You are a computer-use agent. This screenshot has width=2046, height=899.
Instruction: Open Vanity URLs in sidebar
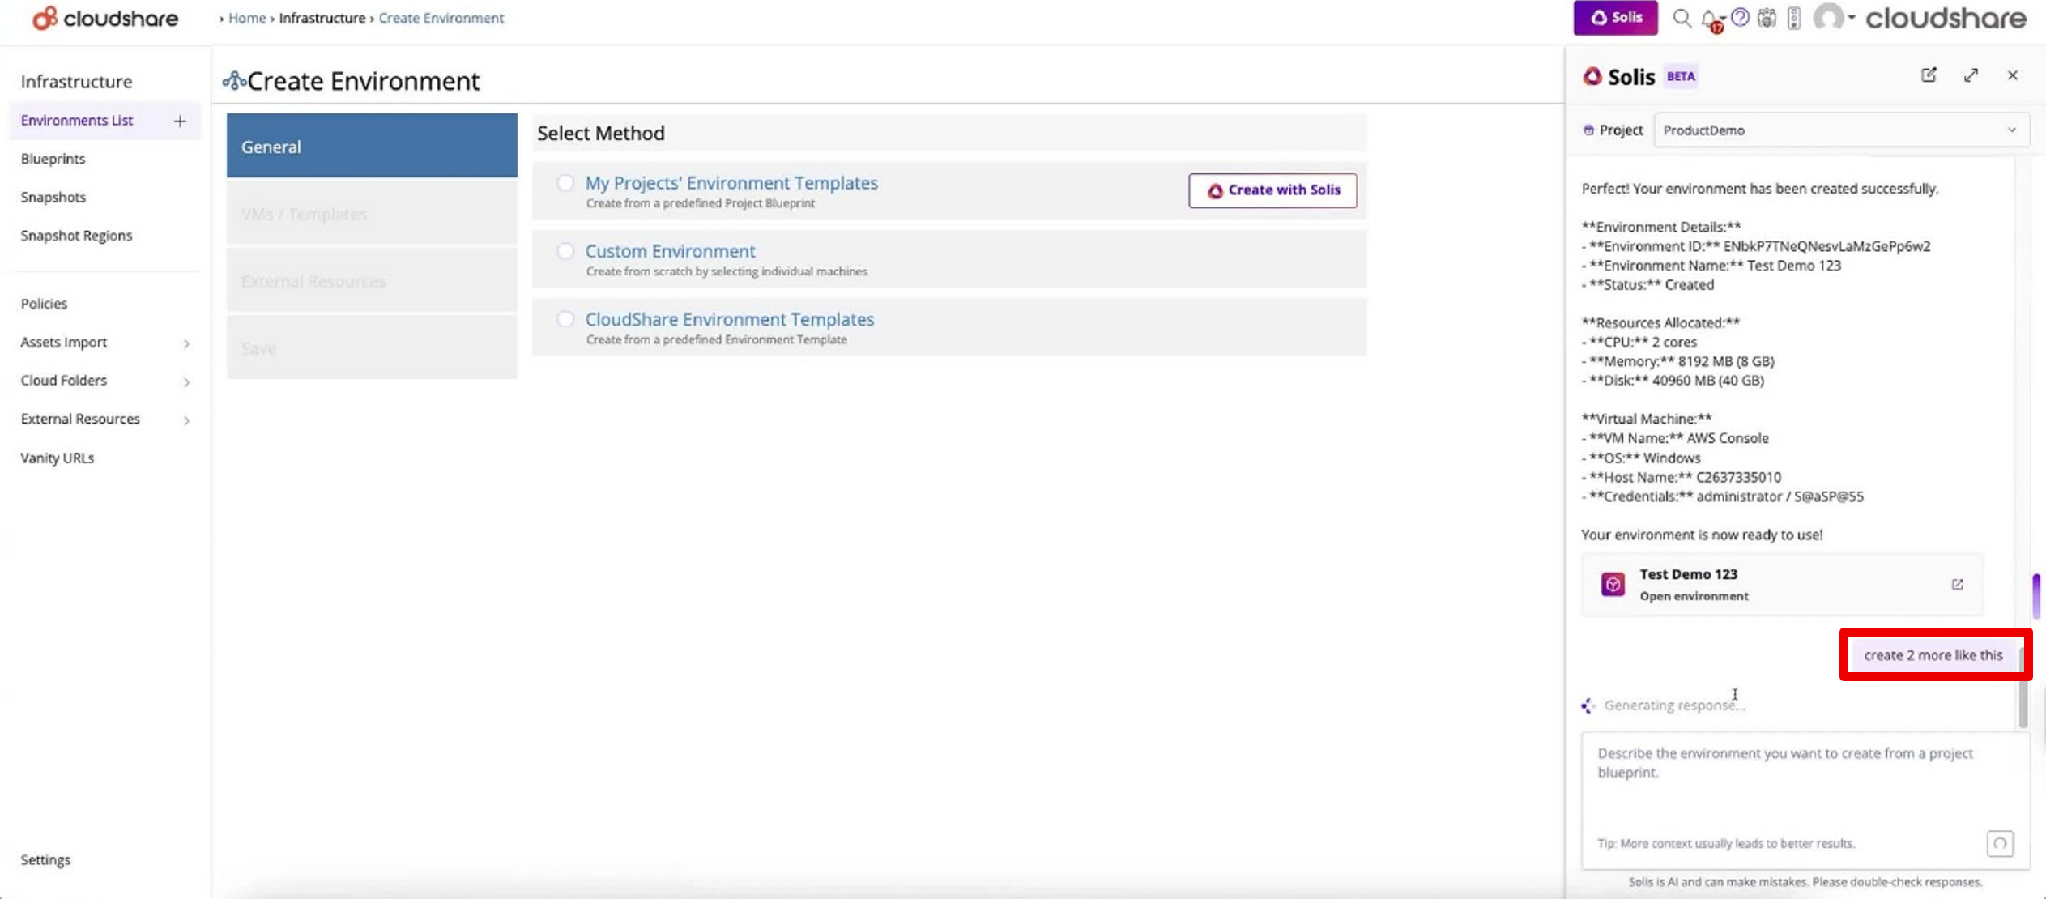[x=57, y=458]
